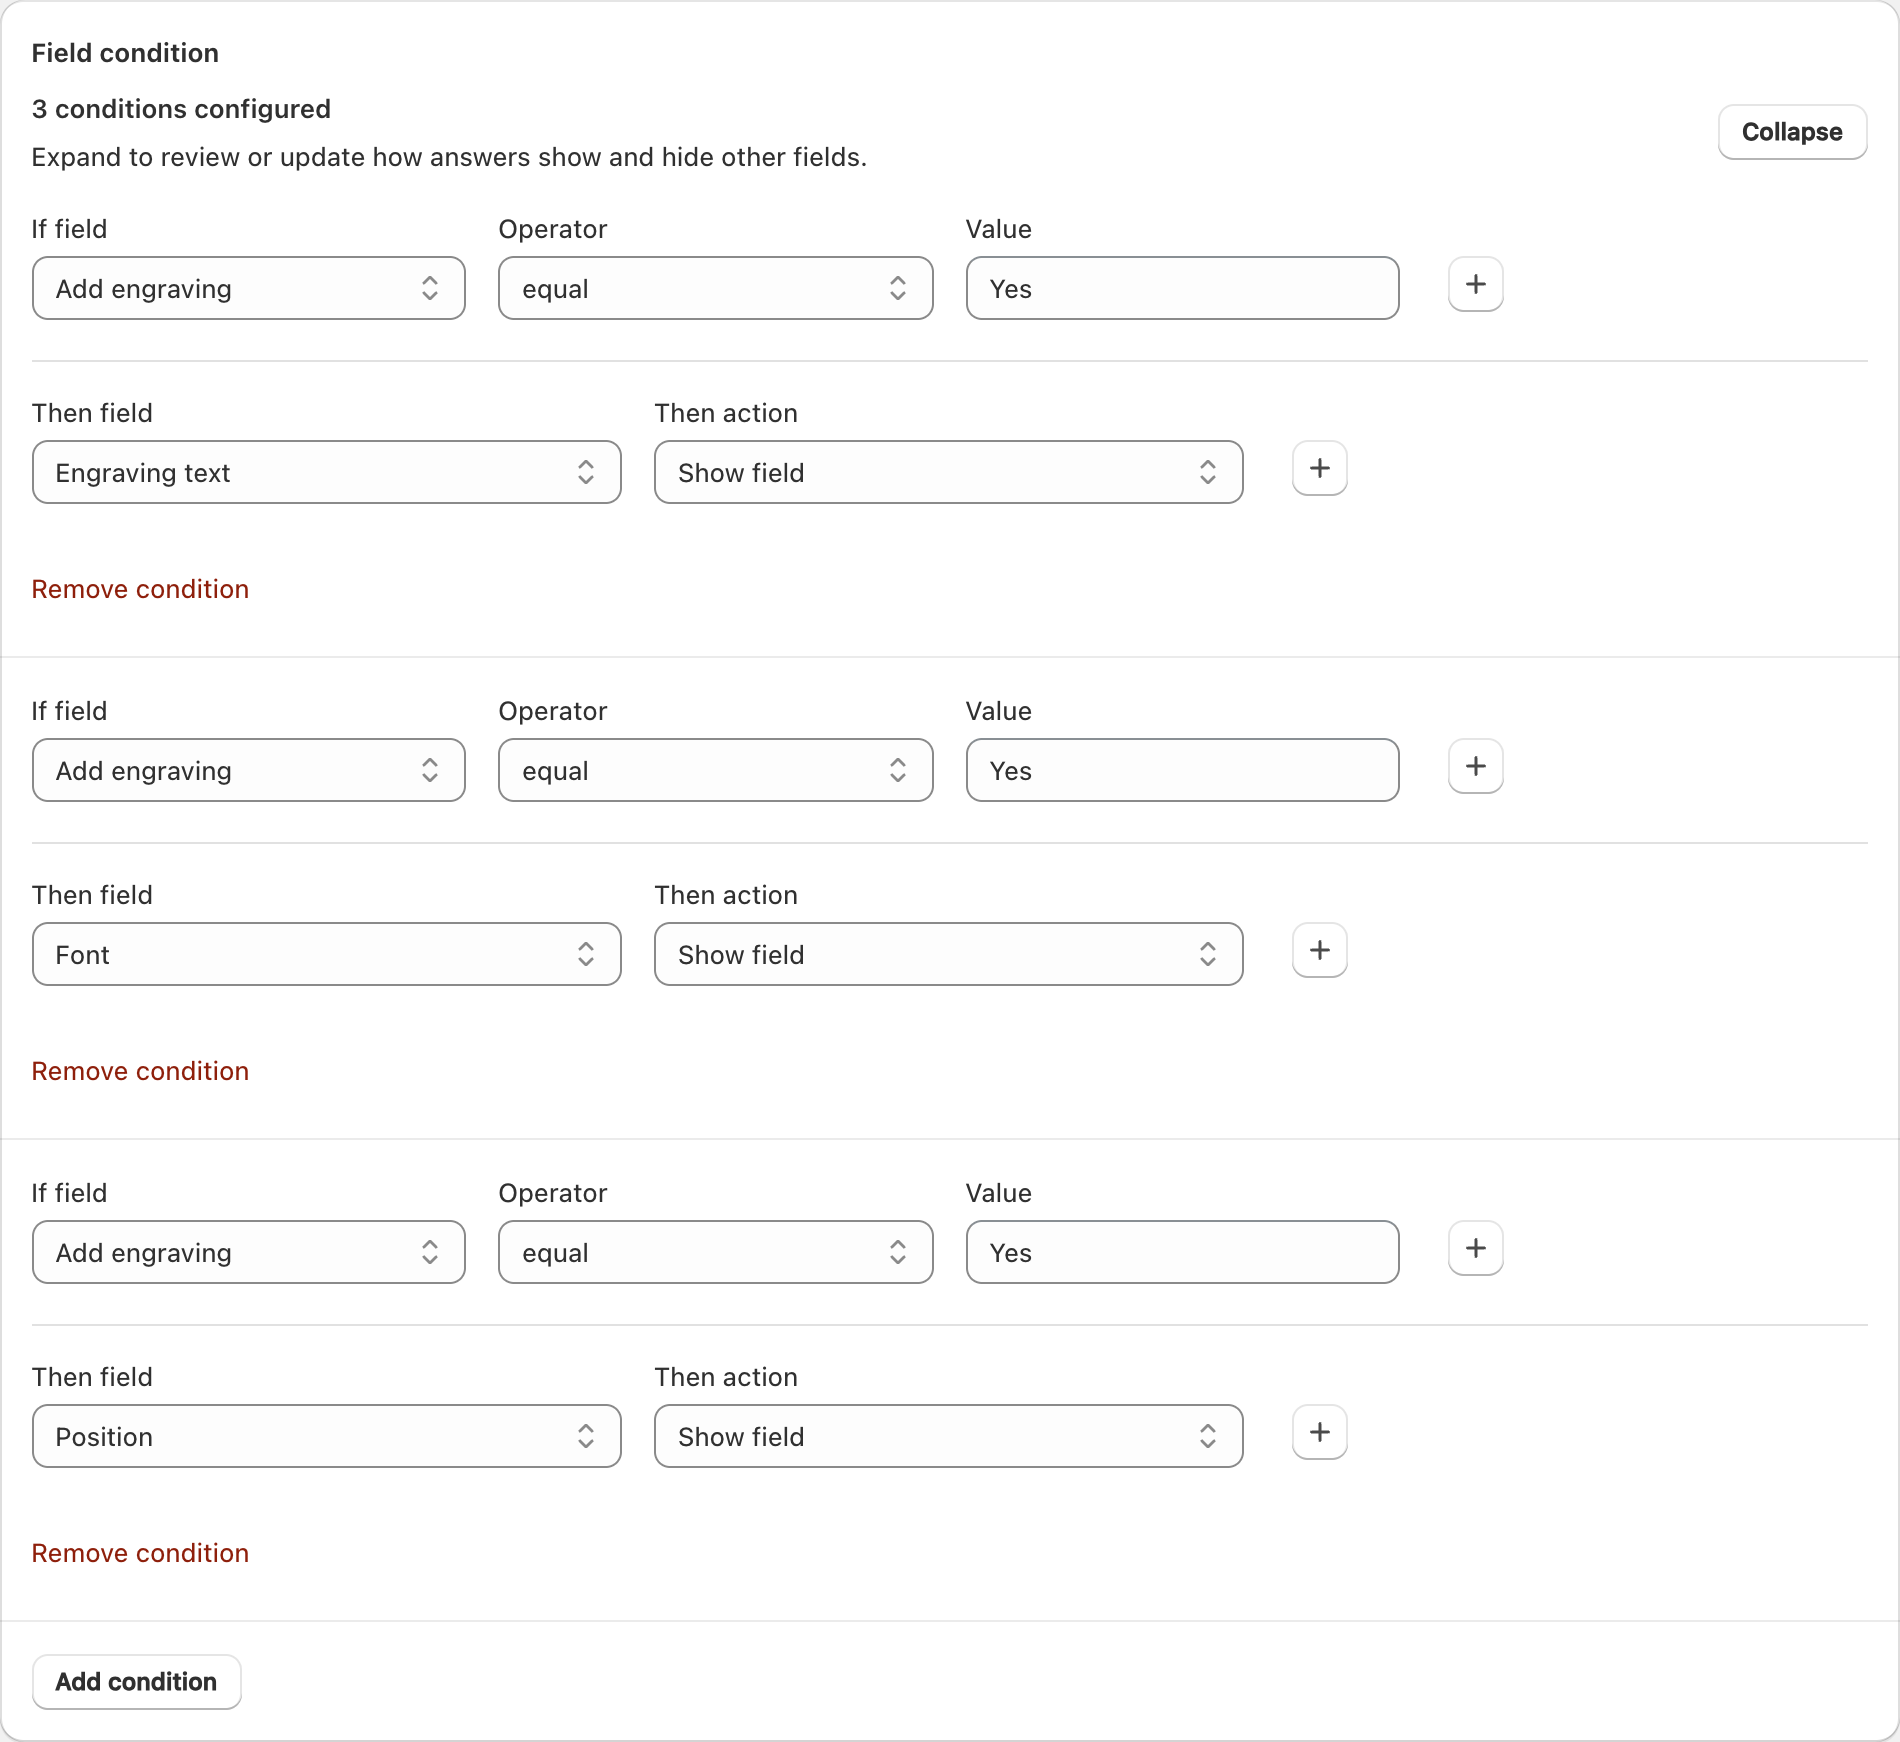
Task: Focus the third condition's Value input
Action: click(x=1183, y=1252)
